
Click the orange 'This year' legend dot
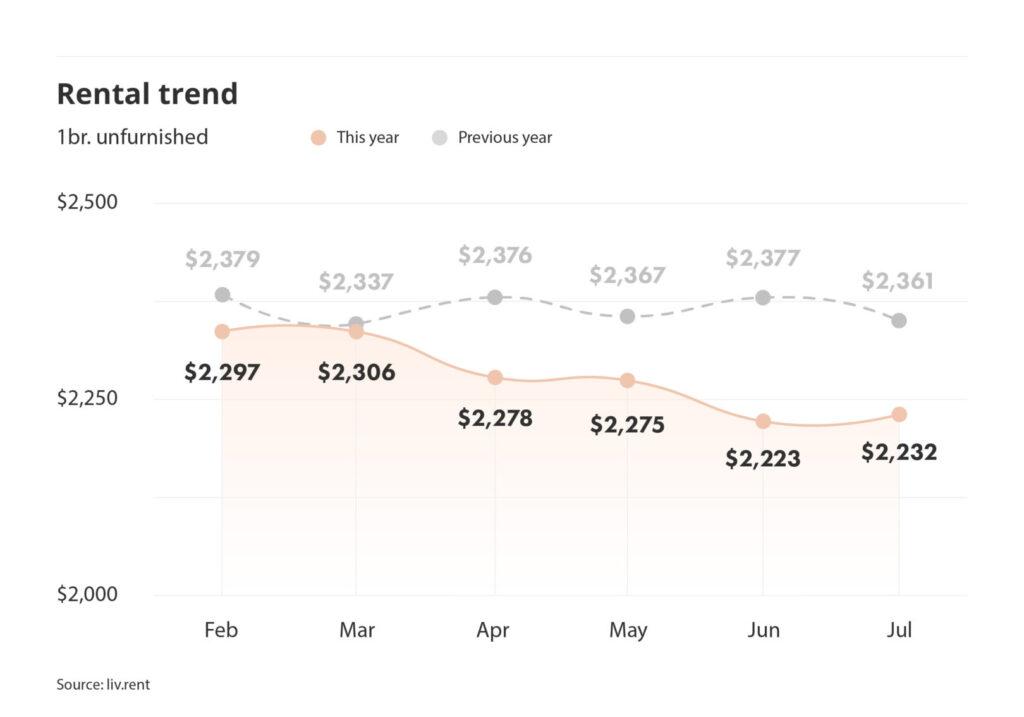pyautogui.click(x=319, y=138)
